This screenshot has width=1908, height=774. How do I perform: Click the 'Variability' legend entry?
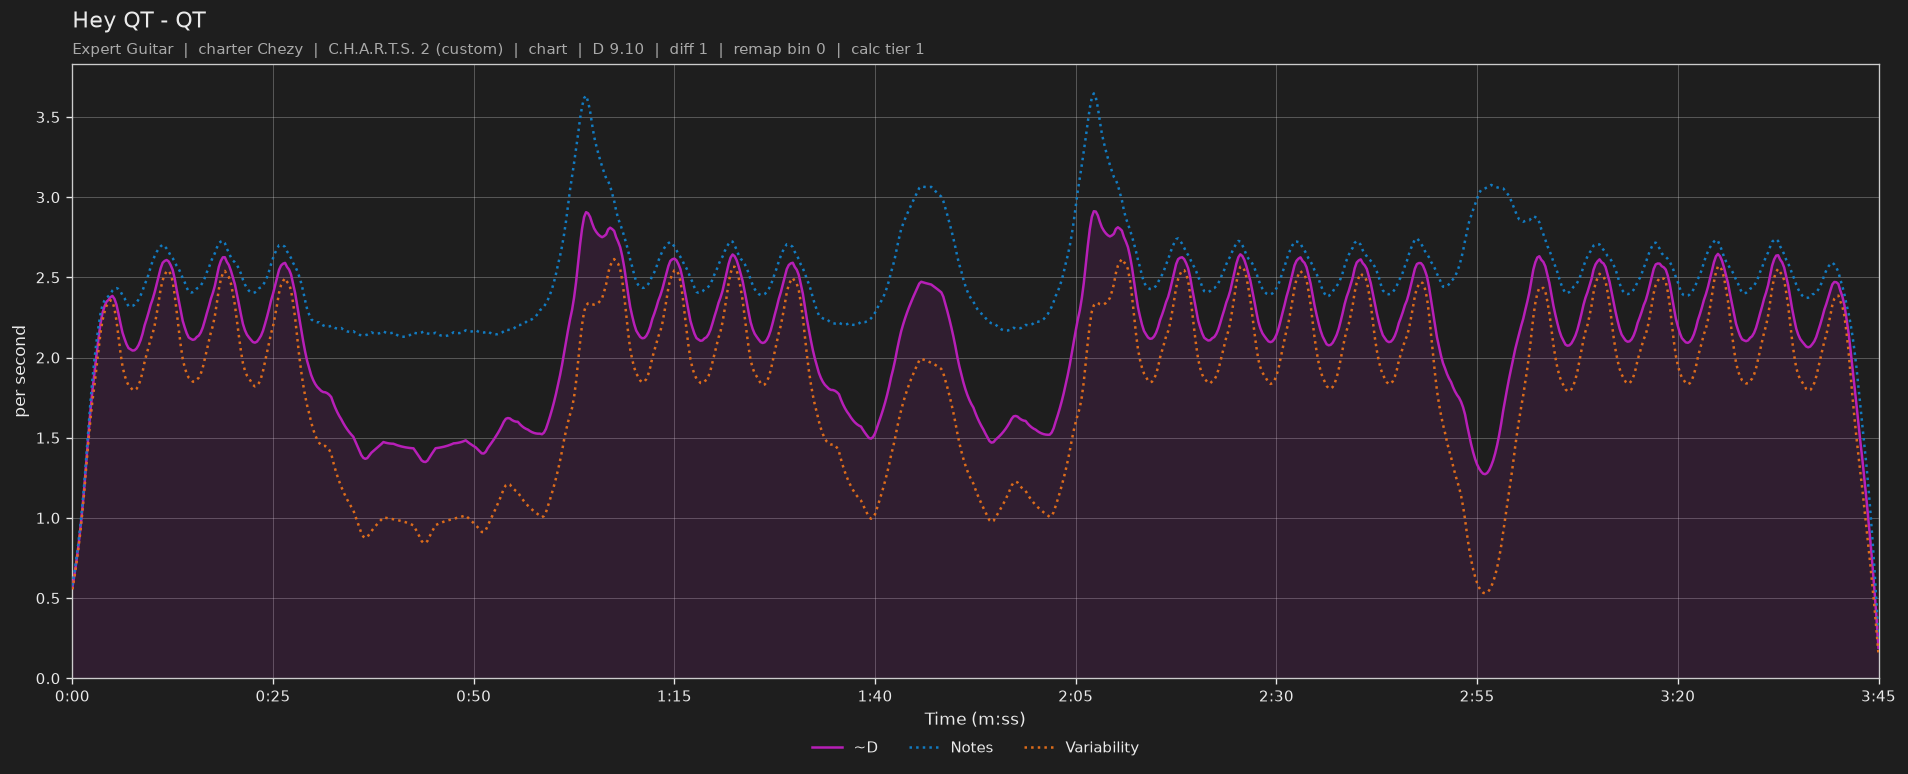(1081, 747)
